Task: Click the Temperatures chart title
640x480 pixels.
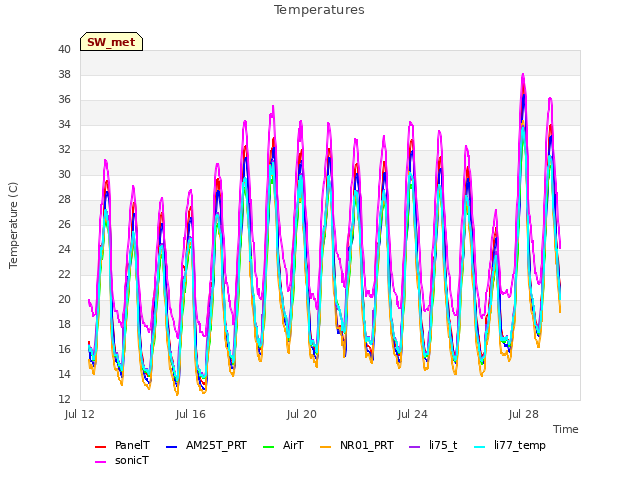Action: 319,10
